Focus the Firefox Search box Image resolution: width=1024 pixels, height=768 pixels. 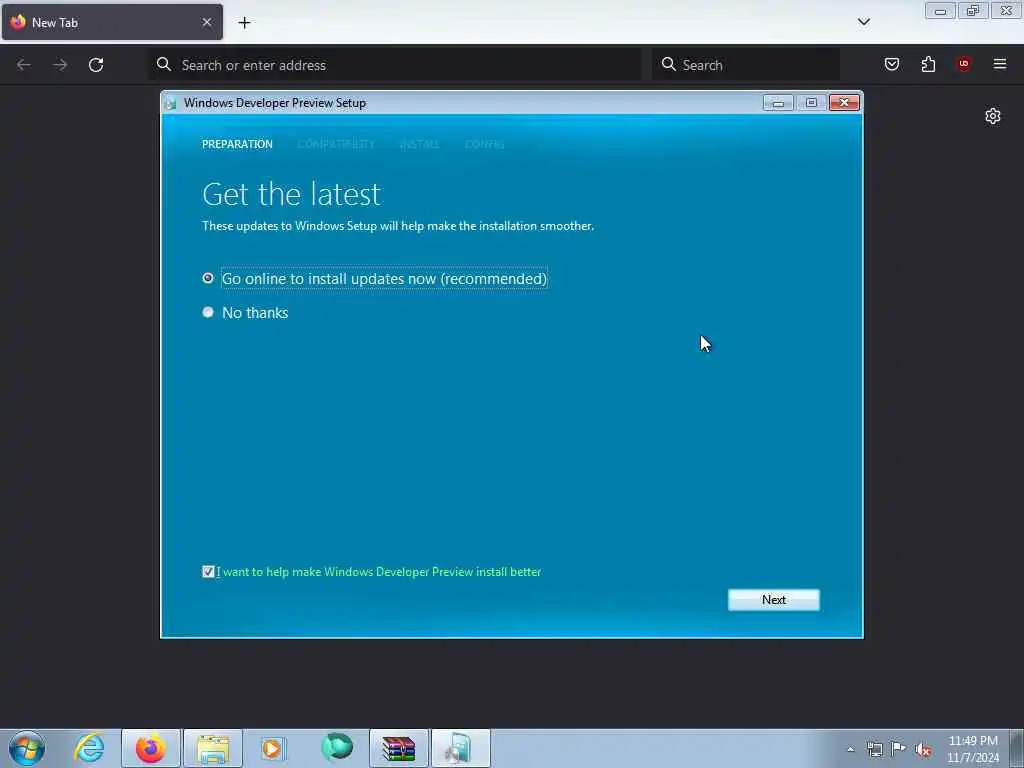(x=746, y=65)
